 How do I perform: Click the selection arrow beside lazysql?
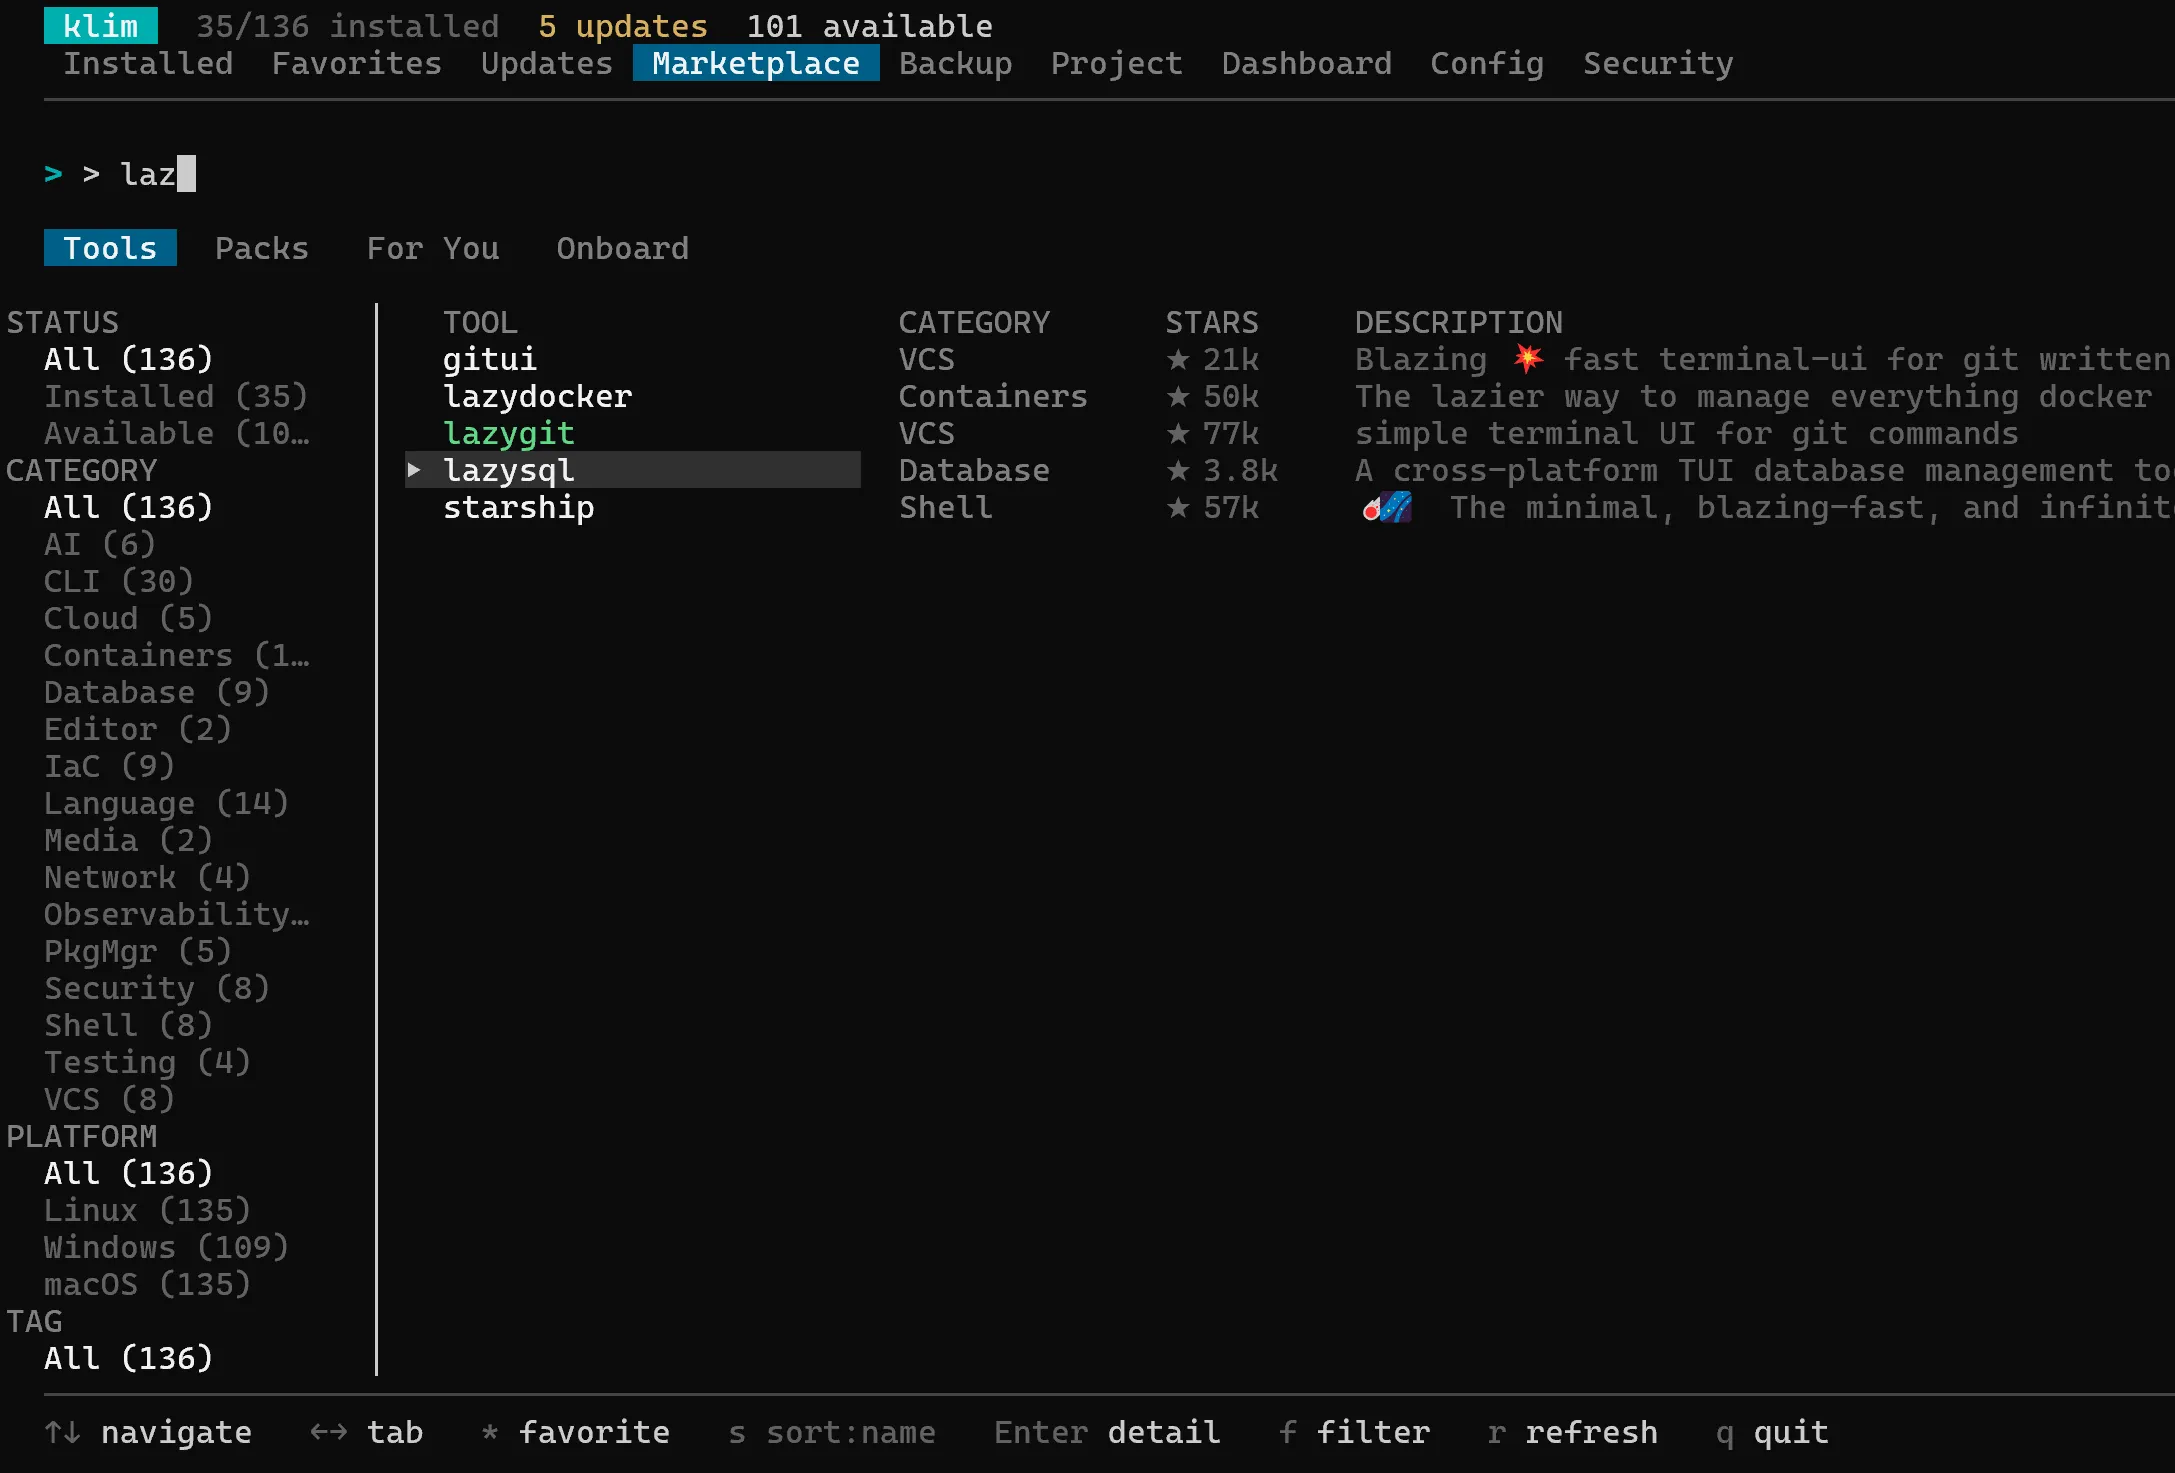[414, 470]
